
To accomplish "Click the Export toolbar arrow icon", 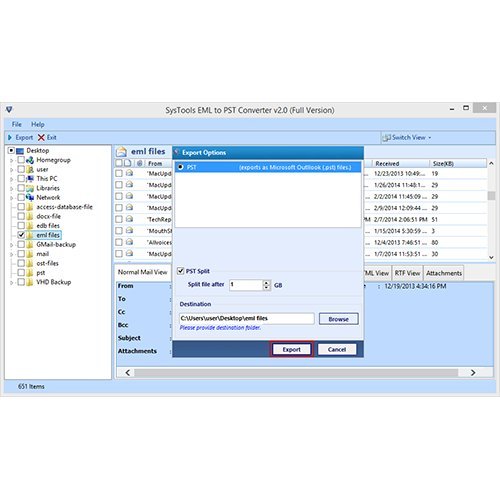I will (x=10, y=137).
